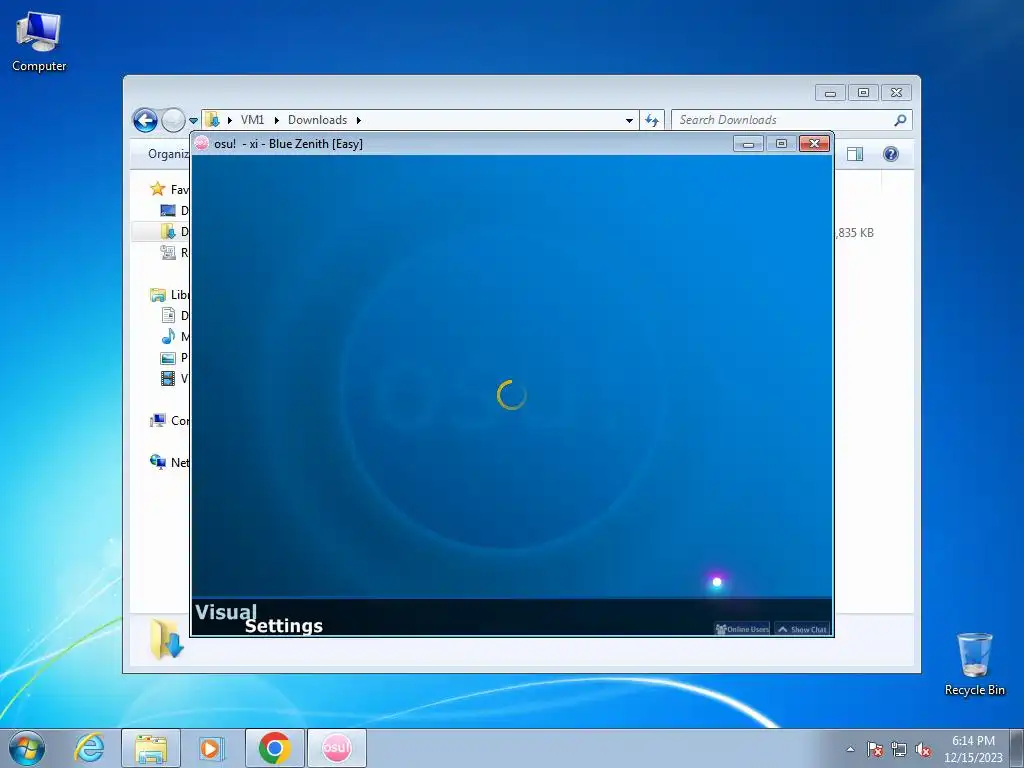Click the 835 KB file size text
1024x768 pixels.
coord(856,232)
